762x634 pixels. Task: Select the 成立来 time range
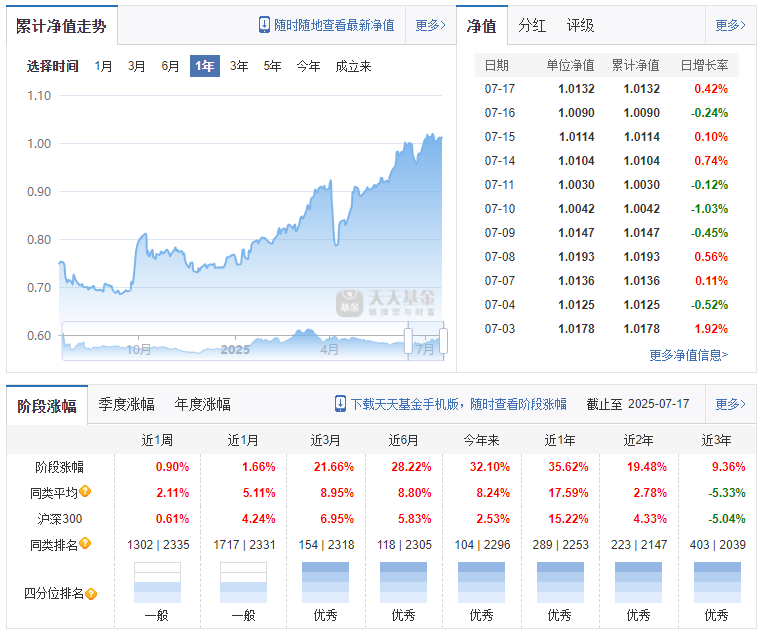pos(353,66)
